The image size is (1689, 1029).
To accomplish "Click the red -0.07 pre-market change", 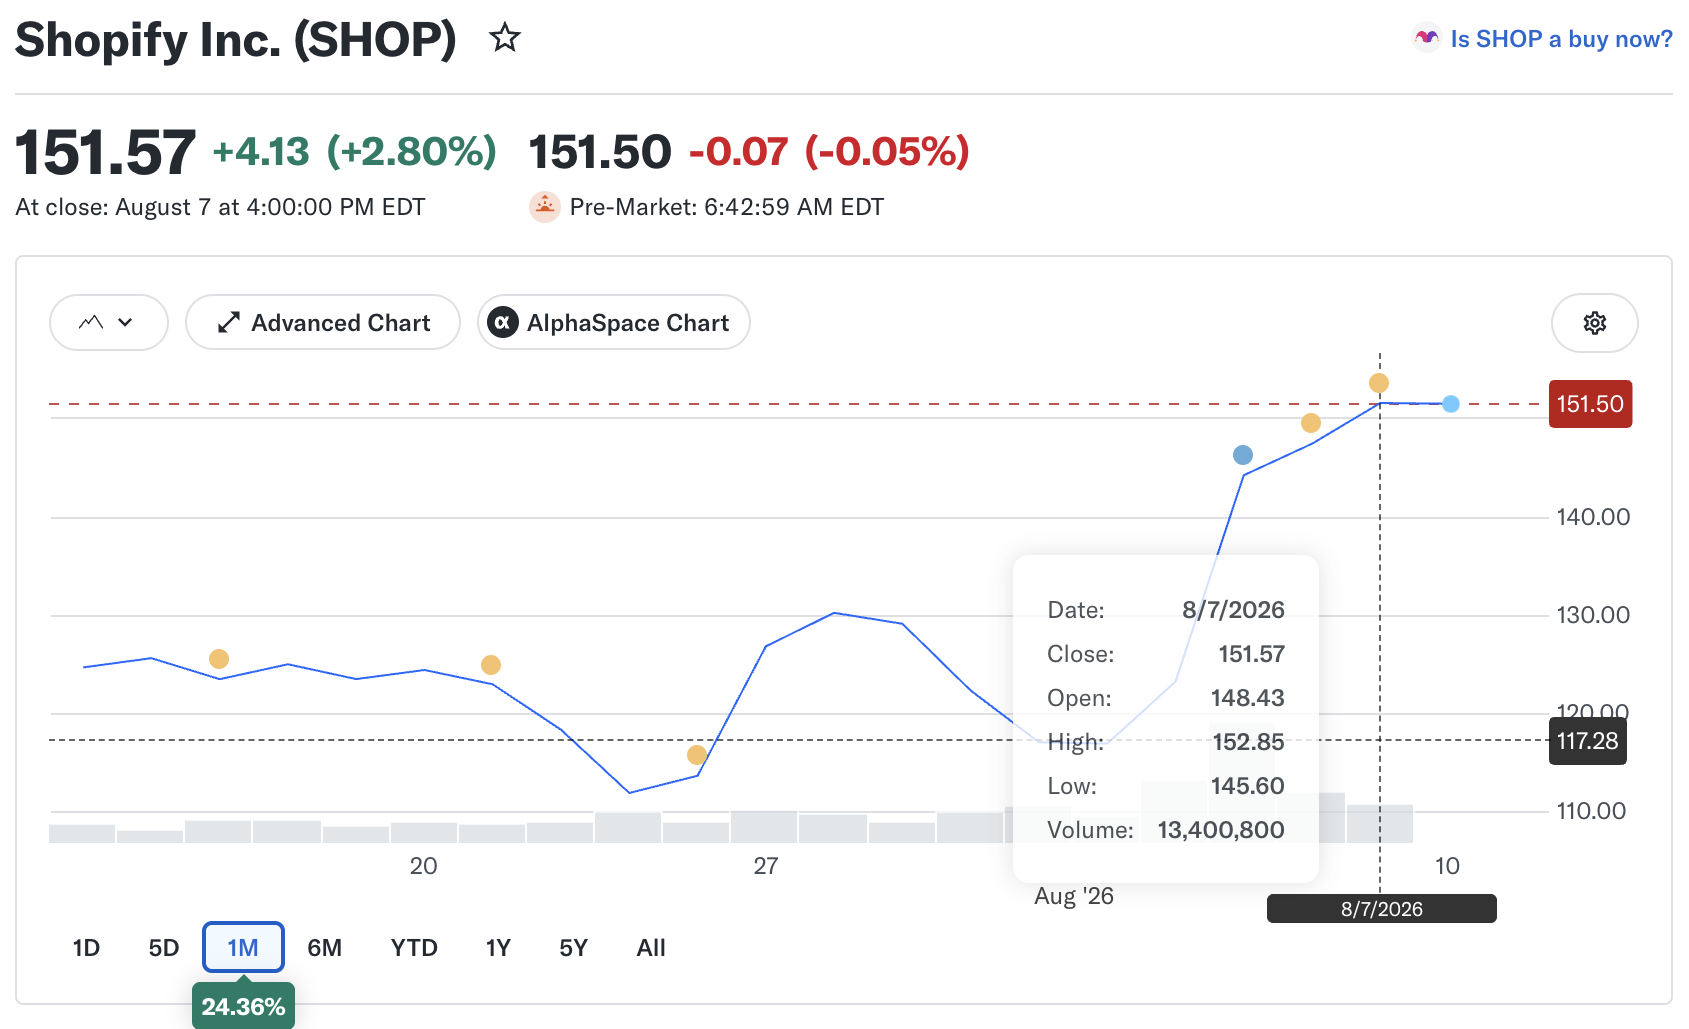I will pos(739,152).
